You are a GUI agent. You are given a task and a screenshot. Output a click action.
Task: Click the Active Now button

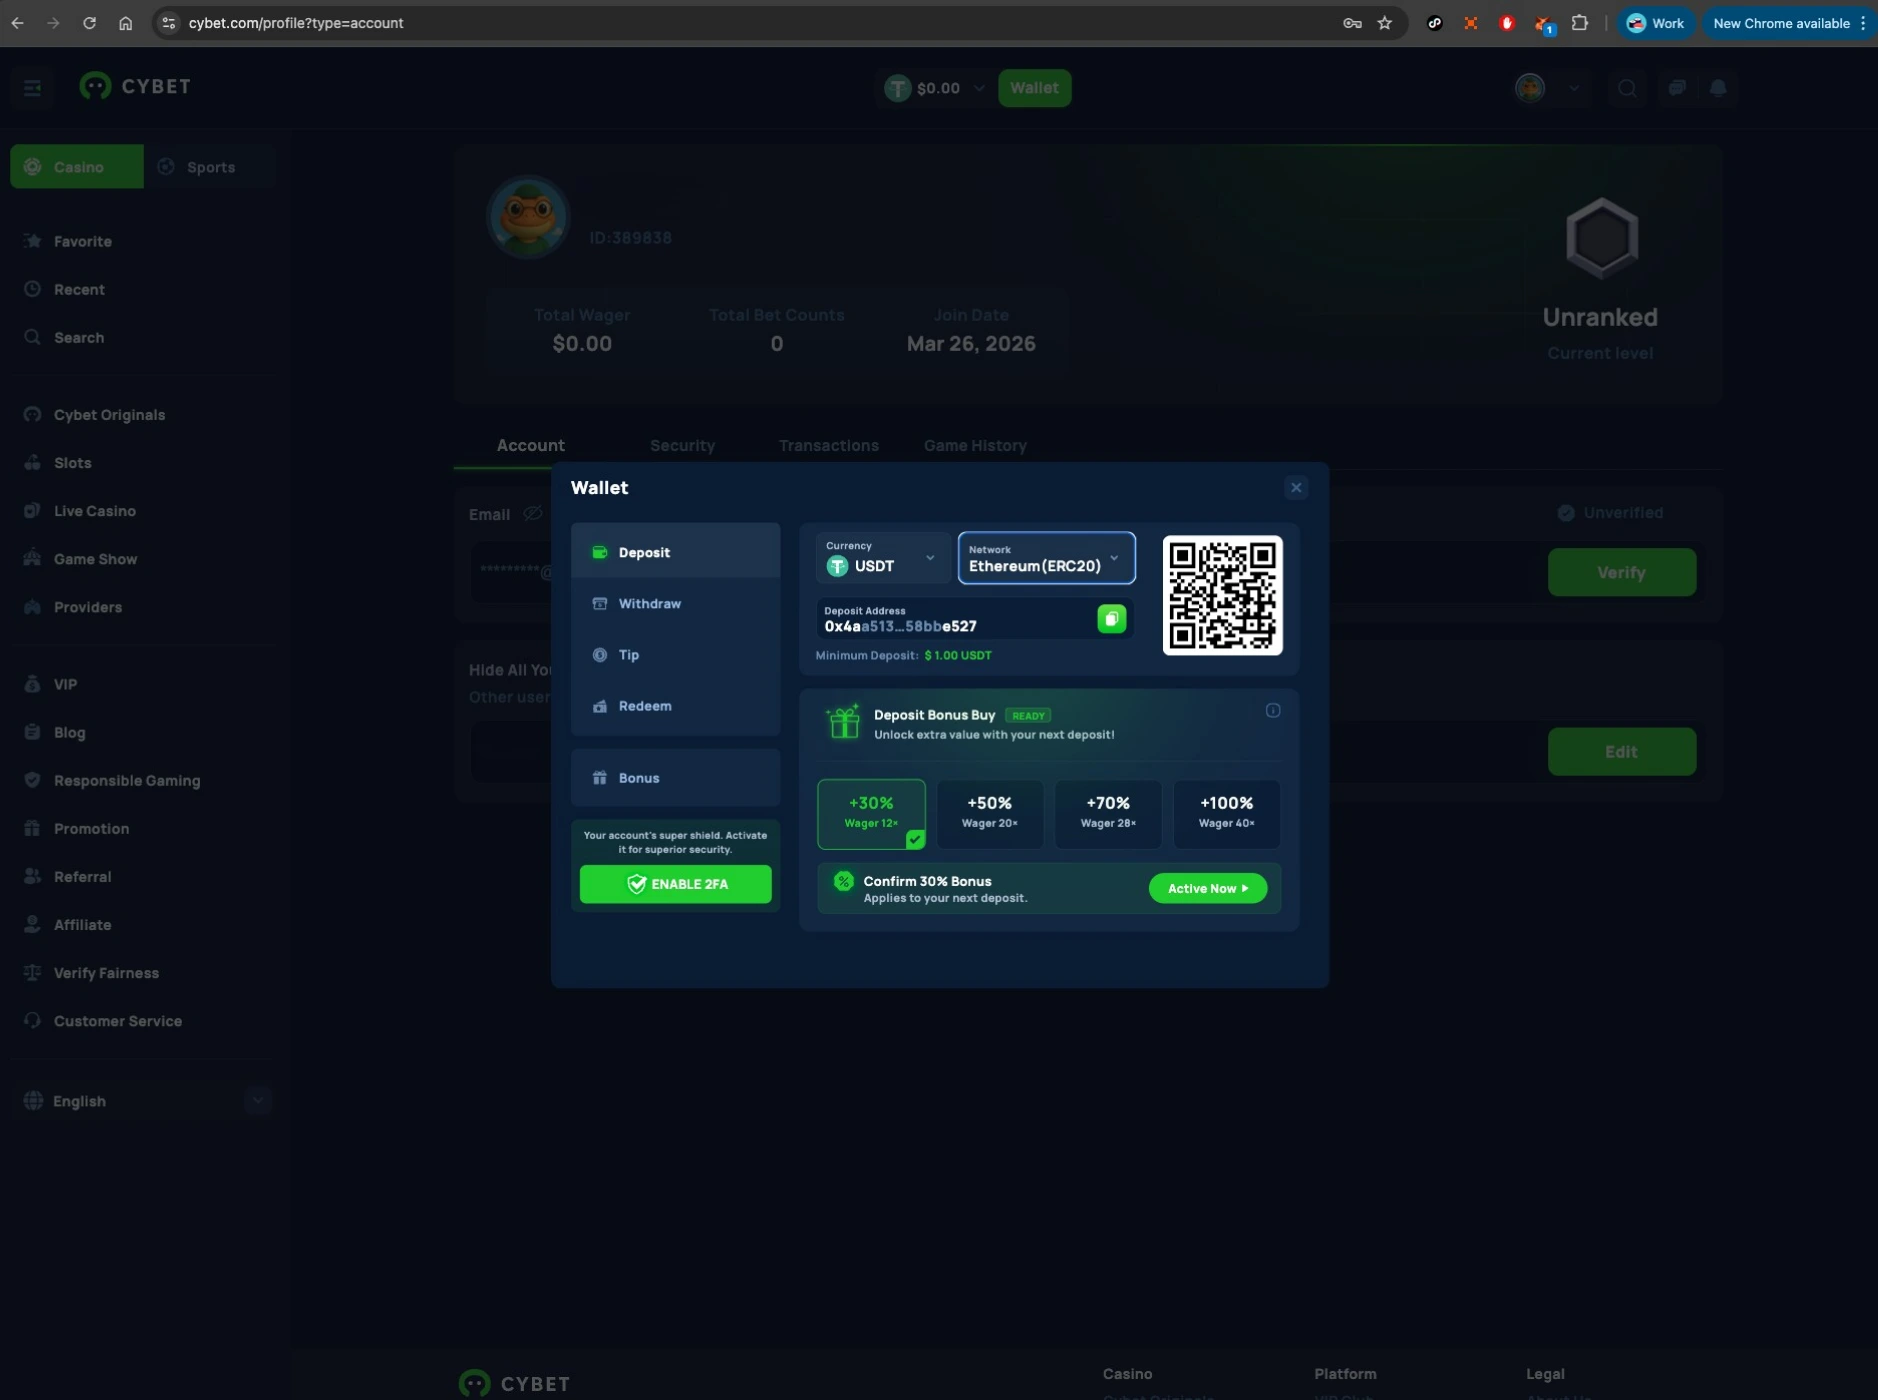coord(1207,888)
